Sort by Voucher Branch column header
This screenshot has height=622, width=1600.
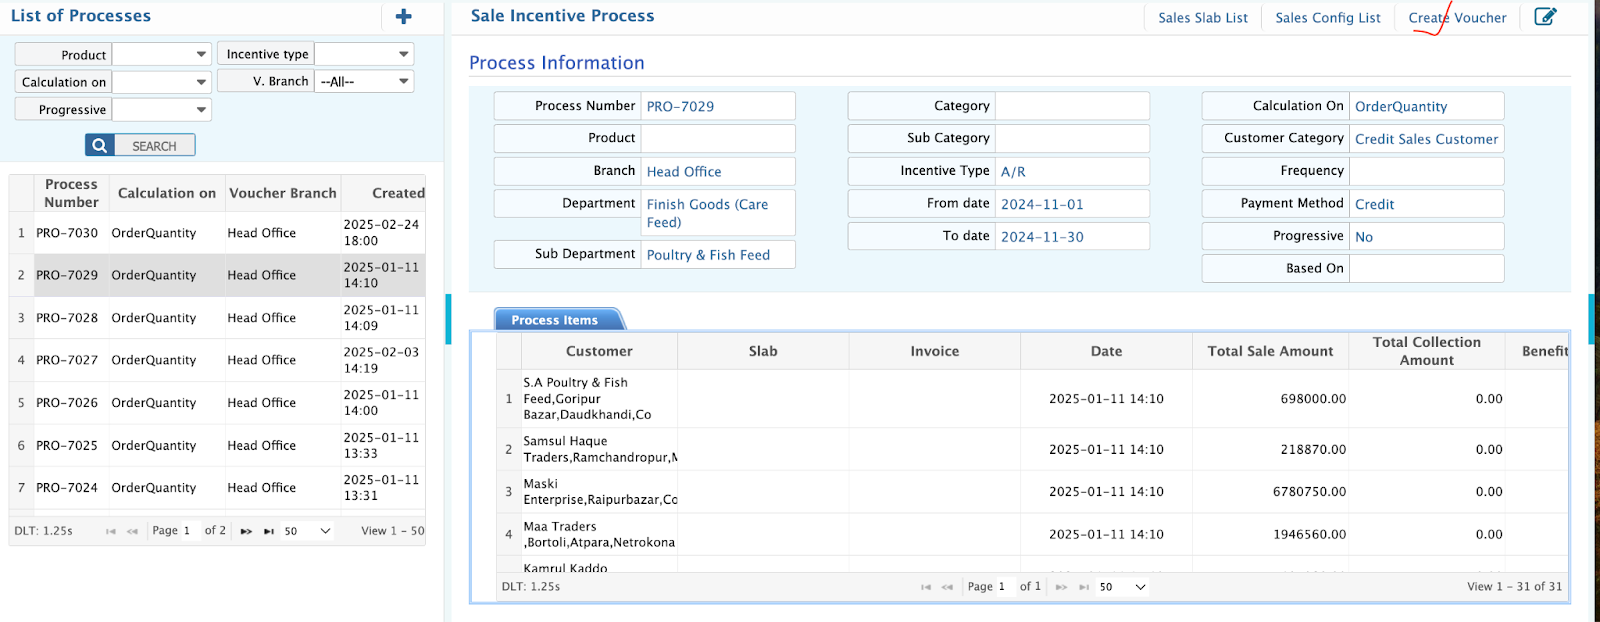coord(282,193)
